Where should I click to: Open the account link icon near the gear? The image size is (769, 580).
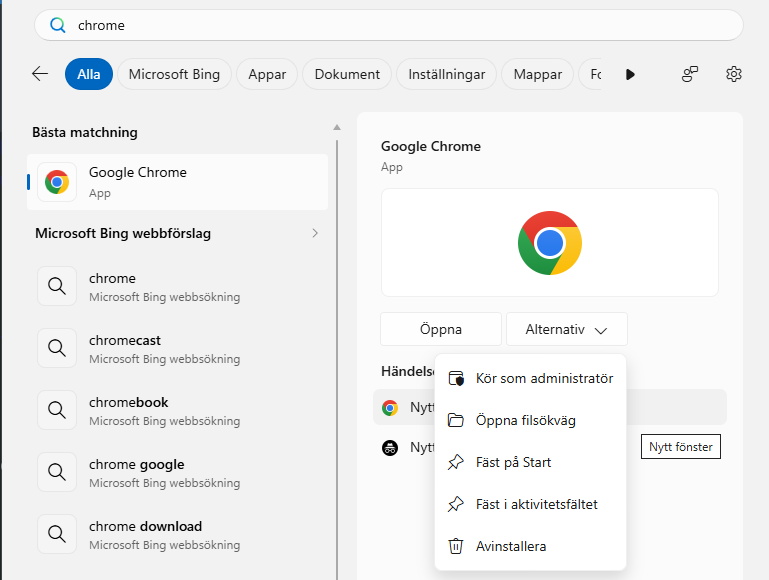[690, 74]
